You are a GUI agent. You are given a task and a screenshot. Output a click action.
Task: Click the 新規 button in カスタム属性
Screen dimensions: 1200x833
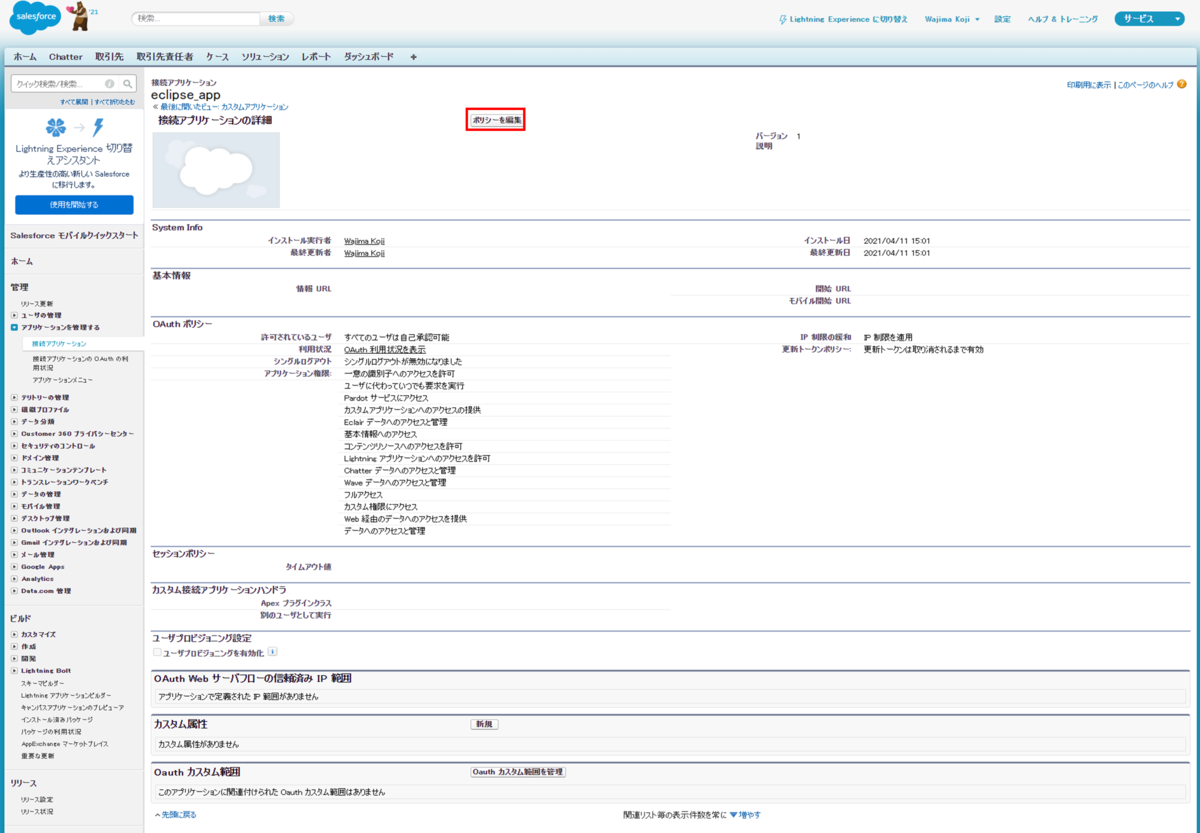(x=484, y=724)
